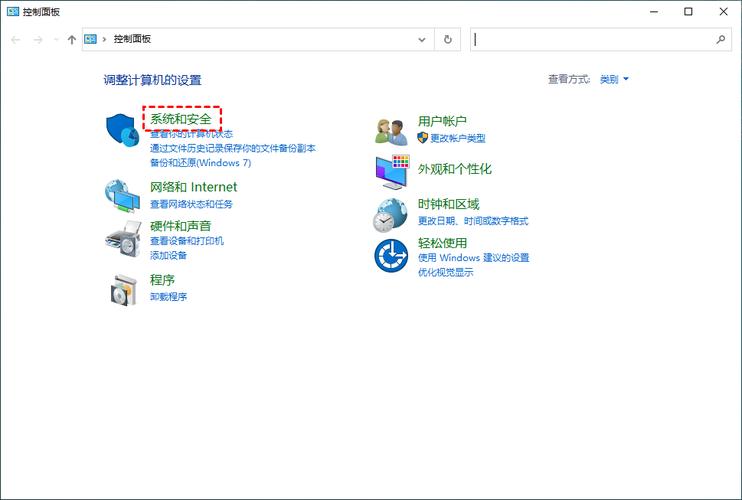The height and width of the screenshot is (500, 742).
Task: Minimize the 控制面板 window
Action: click(654, 11)
